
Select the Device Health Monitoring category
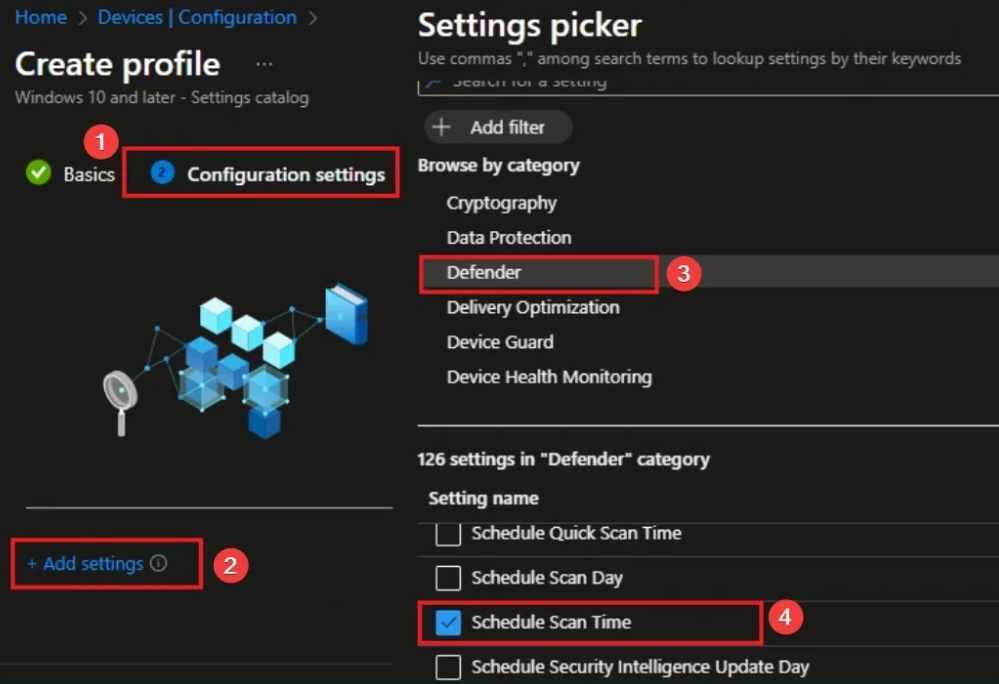(x=549, y=377)
